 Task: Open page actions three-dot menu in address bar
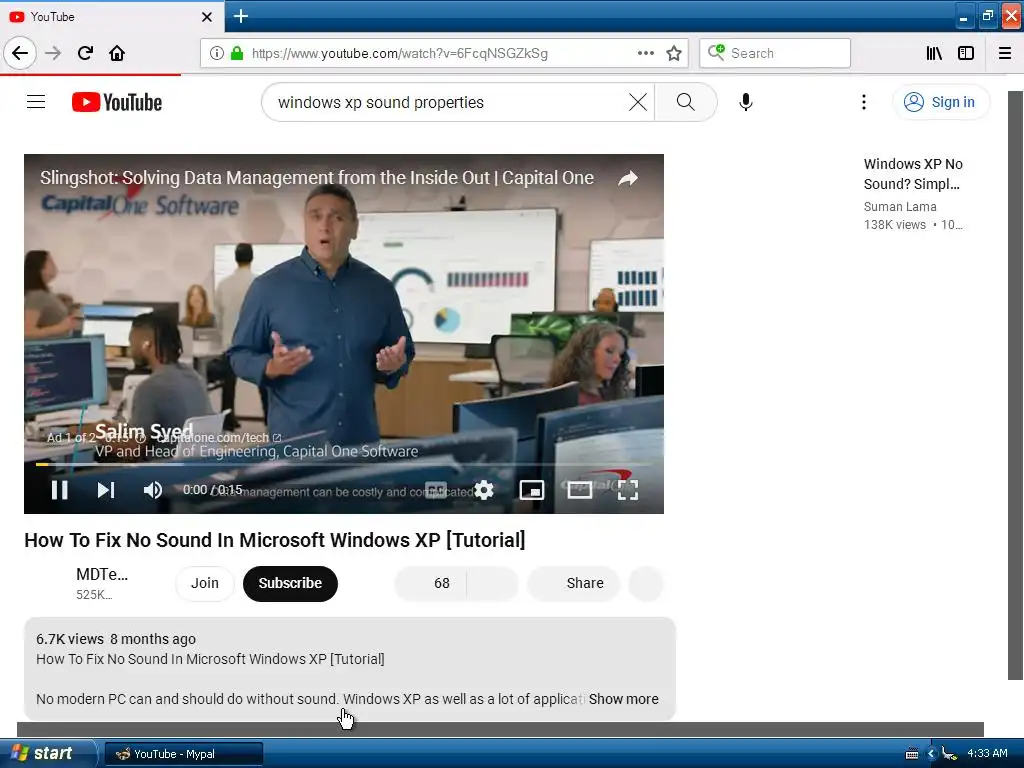[x=646, y=54]
